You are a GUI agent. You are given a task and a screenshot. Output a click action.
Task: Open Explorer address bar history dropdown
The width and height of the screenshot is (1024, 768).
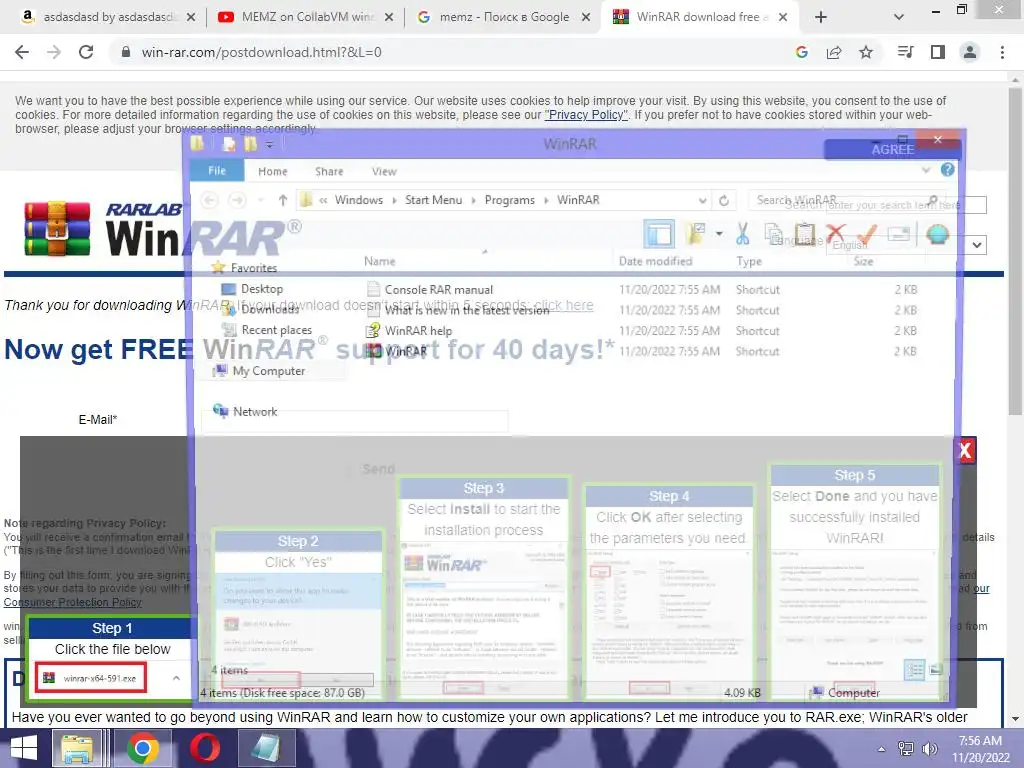(x=702, y=200)
